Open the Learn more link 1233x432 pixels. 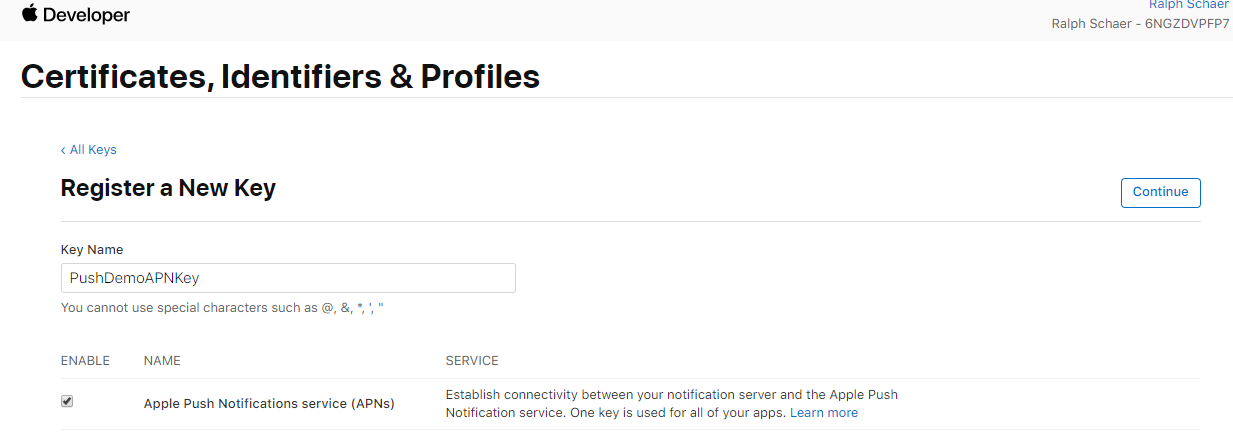pyautogui.click(x=823, y=413)
